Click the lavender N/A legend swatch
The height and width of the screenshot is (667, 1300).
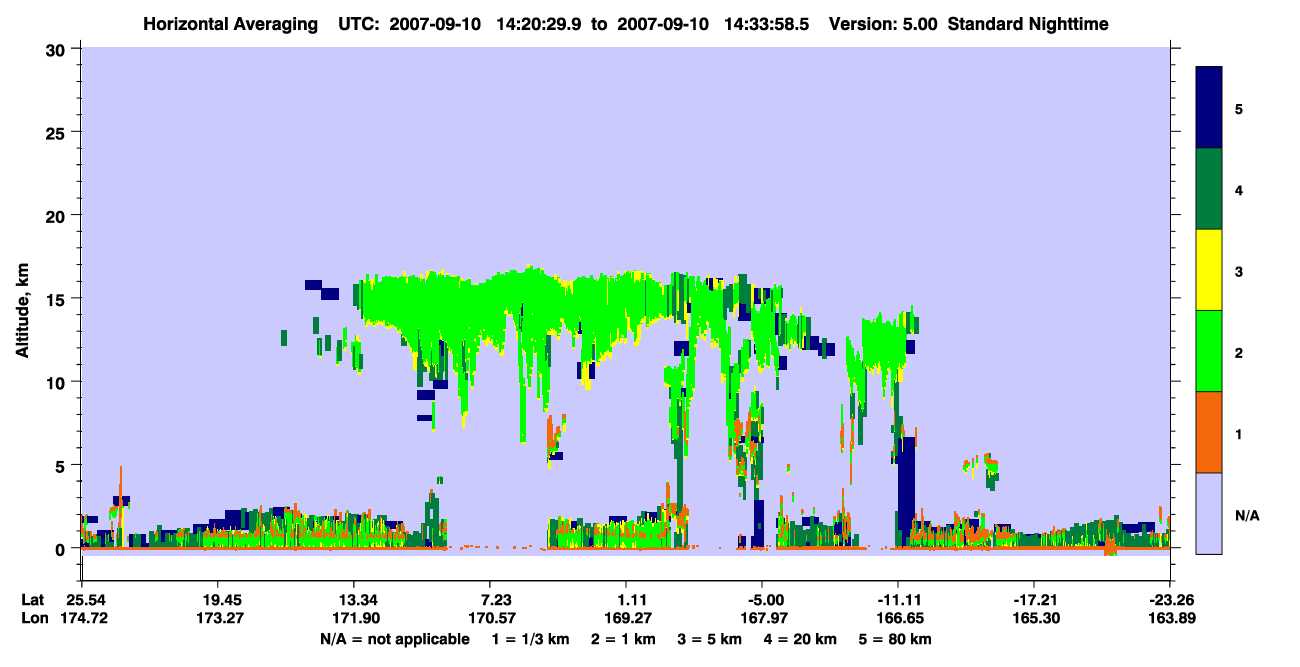(1209, 512)
